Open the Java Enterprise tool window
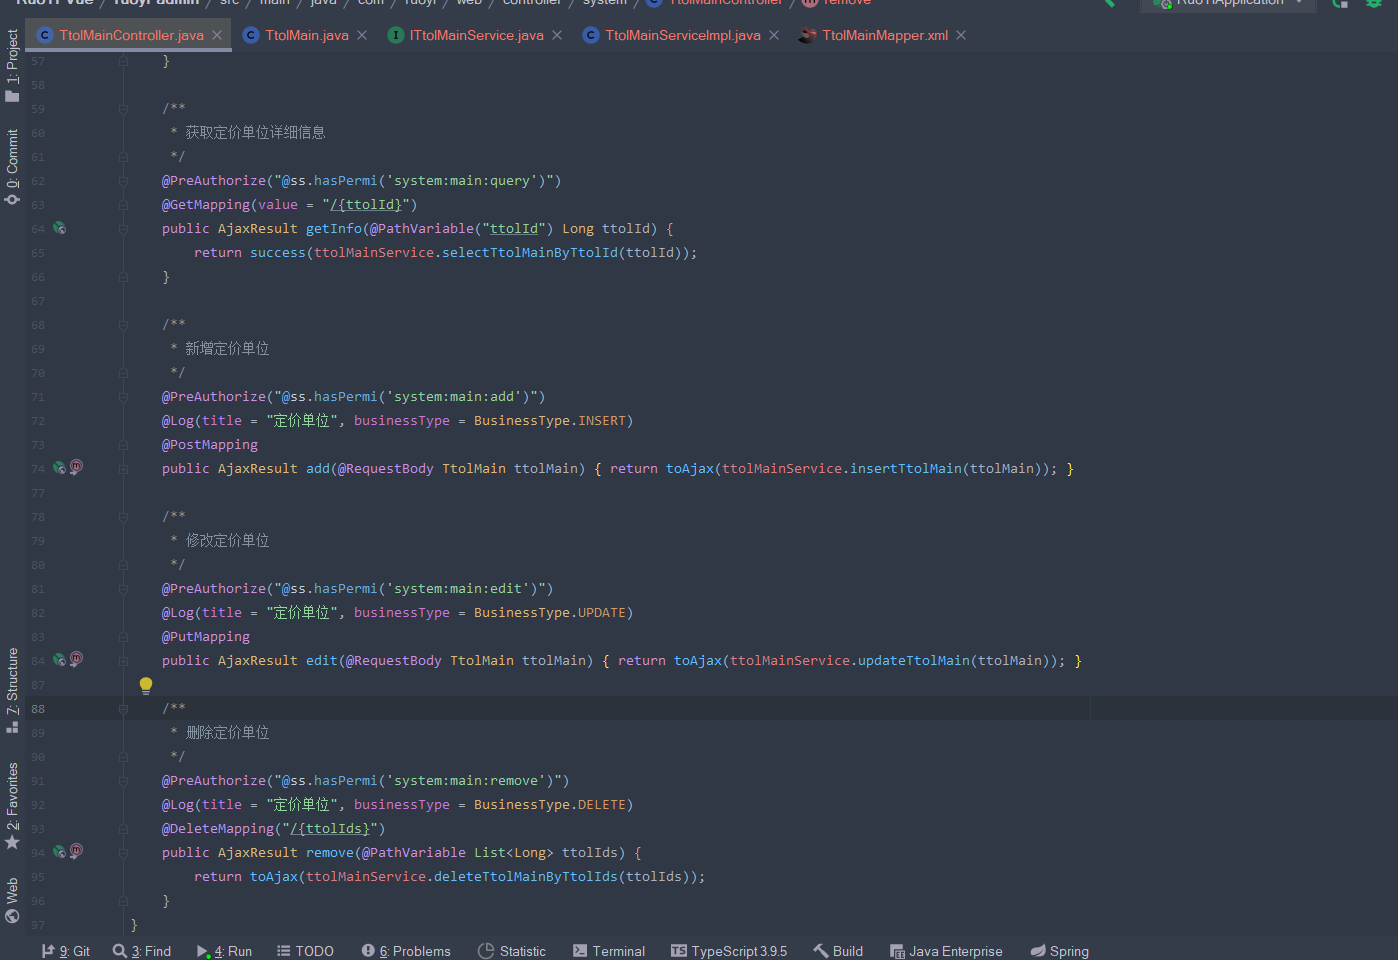Viewport: 1398px width, 960px height. pos(946,951)
